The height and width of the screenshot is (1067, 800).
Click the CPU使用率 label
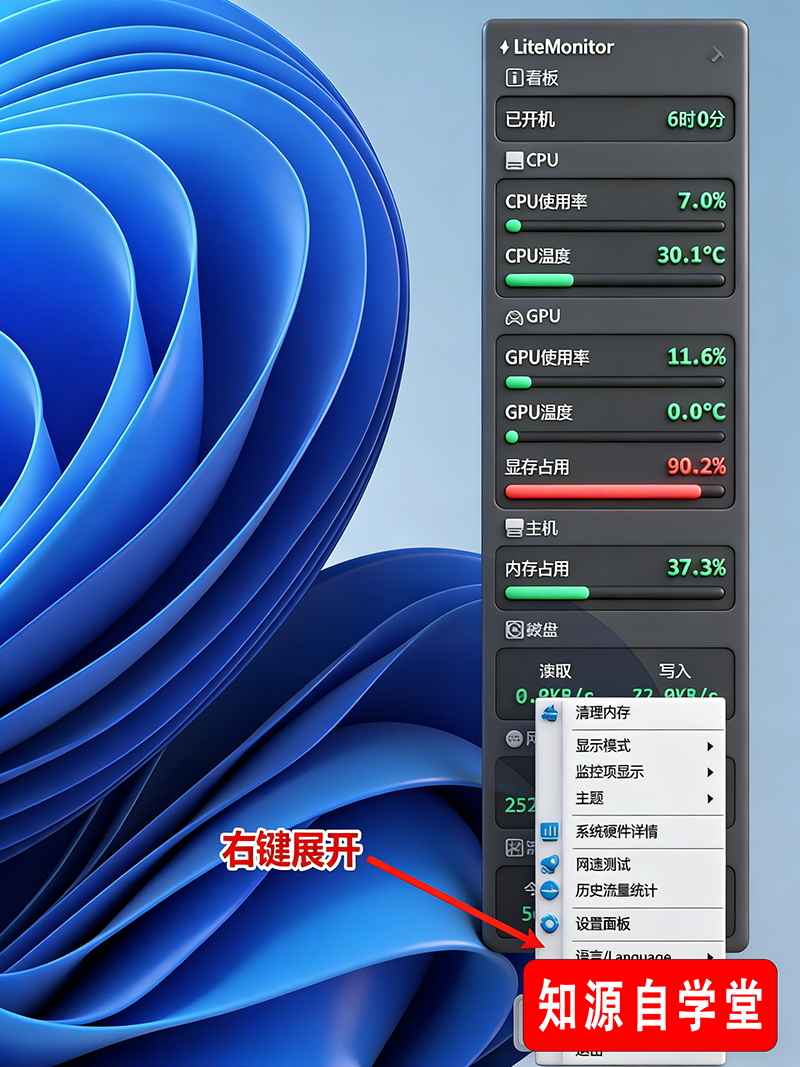click(x=546, y=201)
